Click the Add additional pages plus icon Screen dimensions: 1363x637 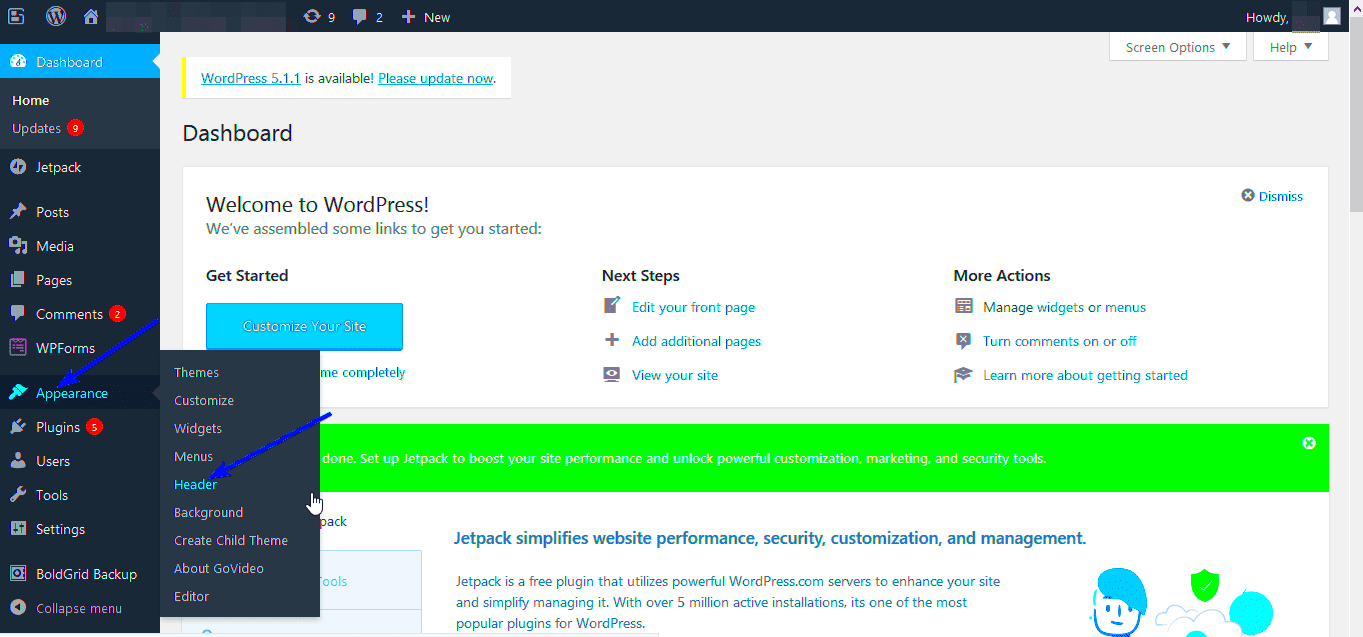pyautogui.click(x=612, y=341)
